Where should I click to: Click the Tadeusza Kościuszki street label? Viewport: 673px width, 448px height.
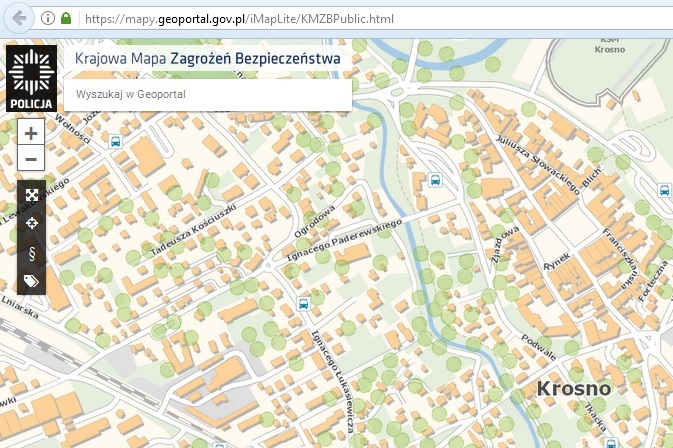194,230
